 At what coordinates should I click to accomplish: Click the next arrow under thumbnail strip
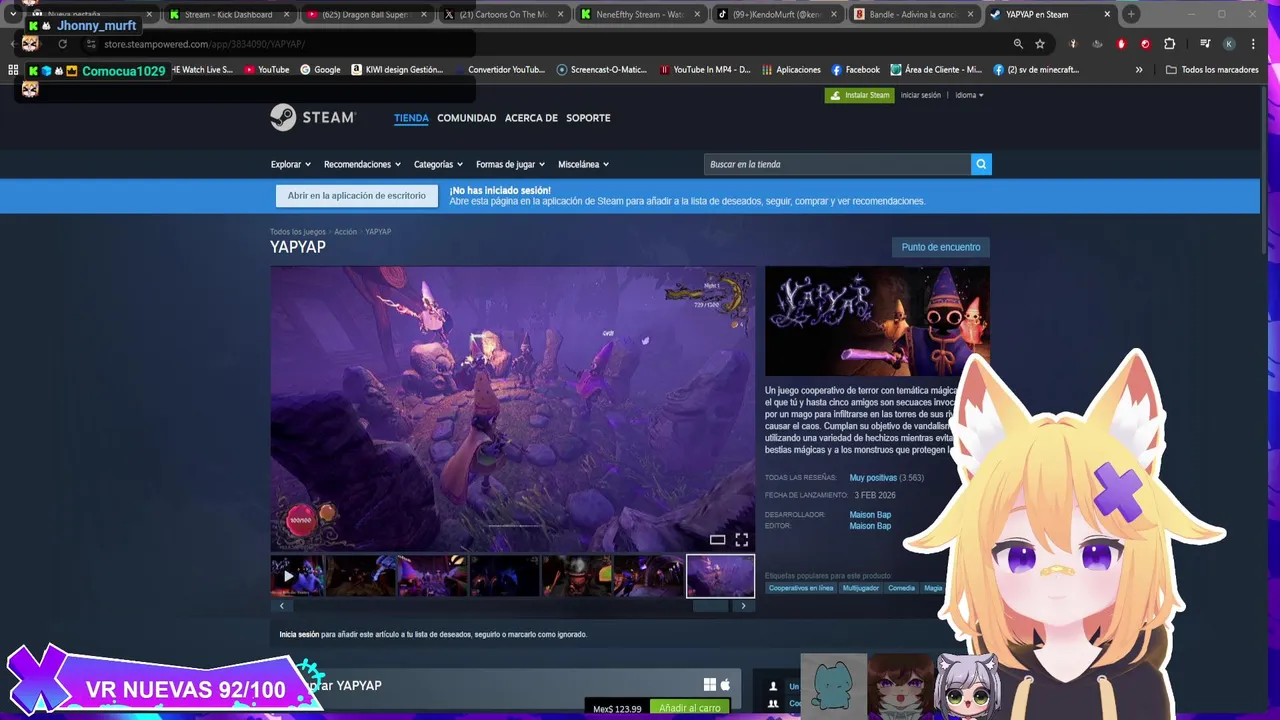743,606
